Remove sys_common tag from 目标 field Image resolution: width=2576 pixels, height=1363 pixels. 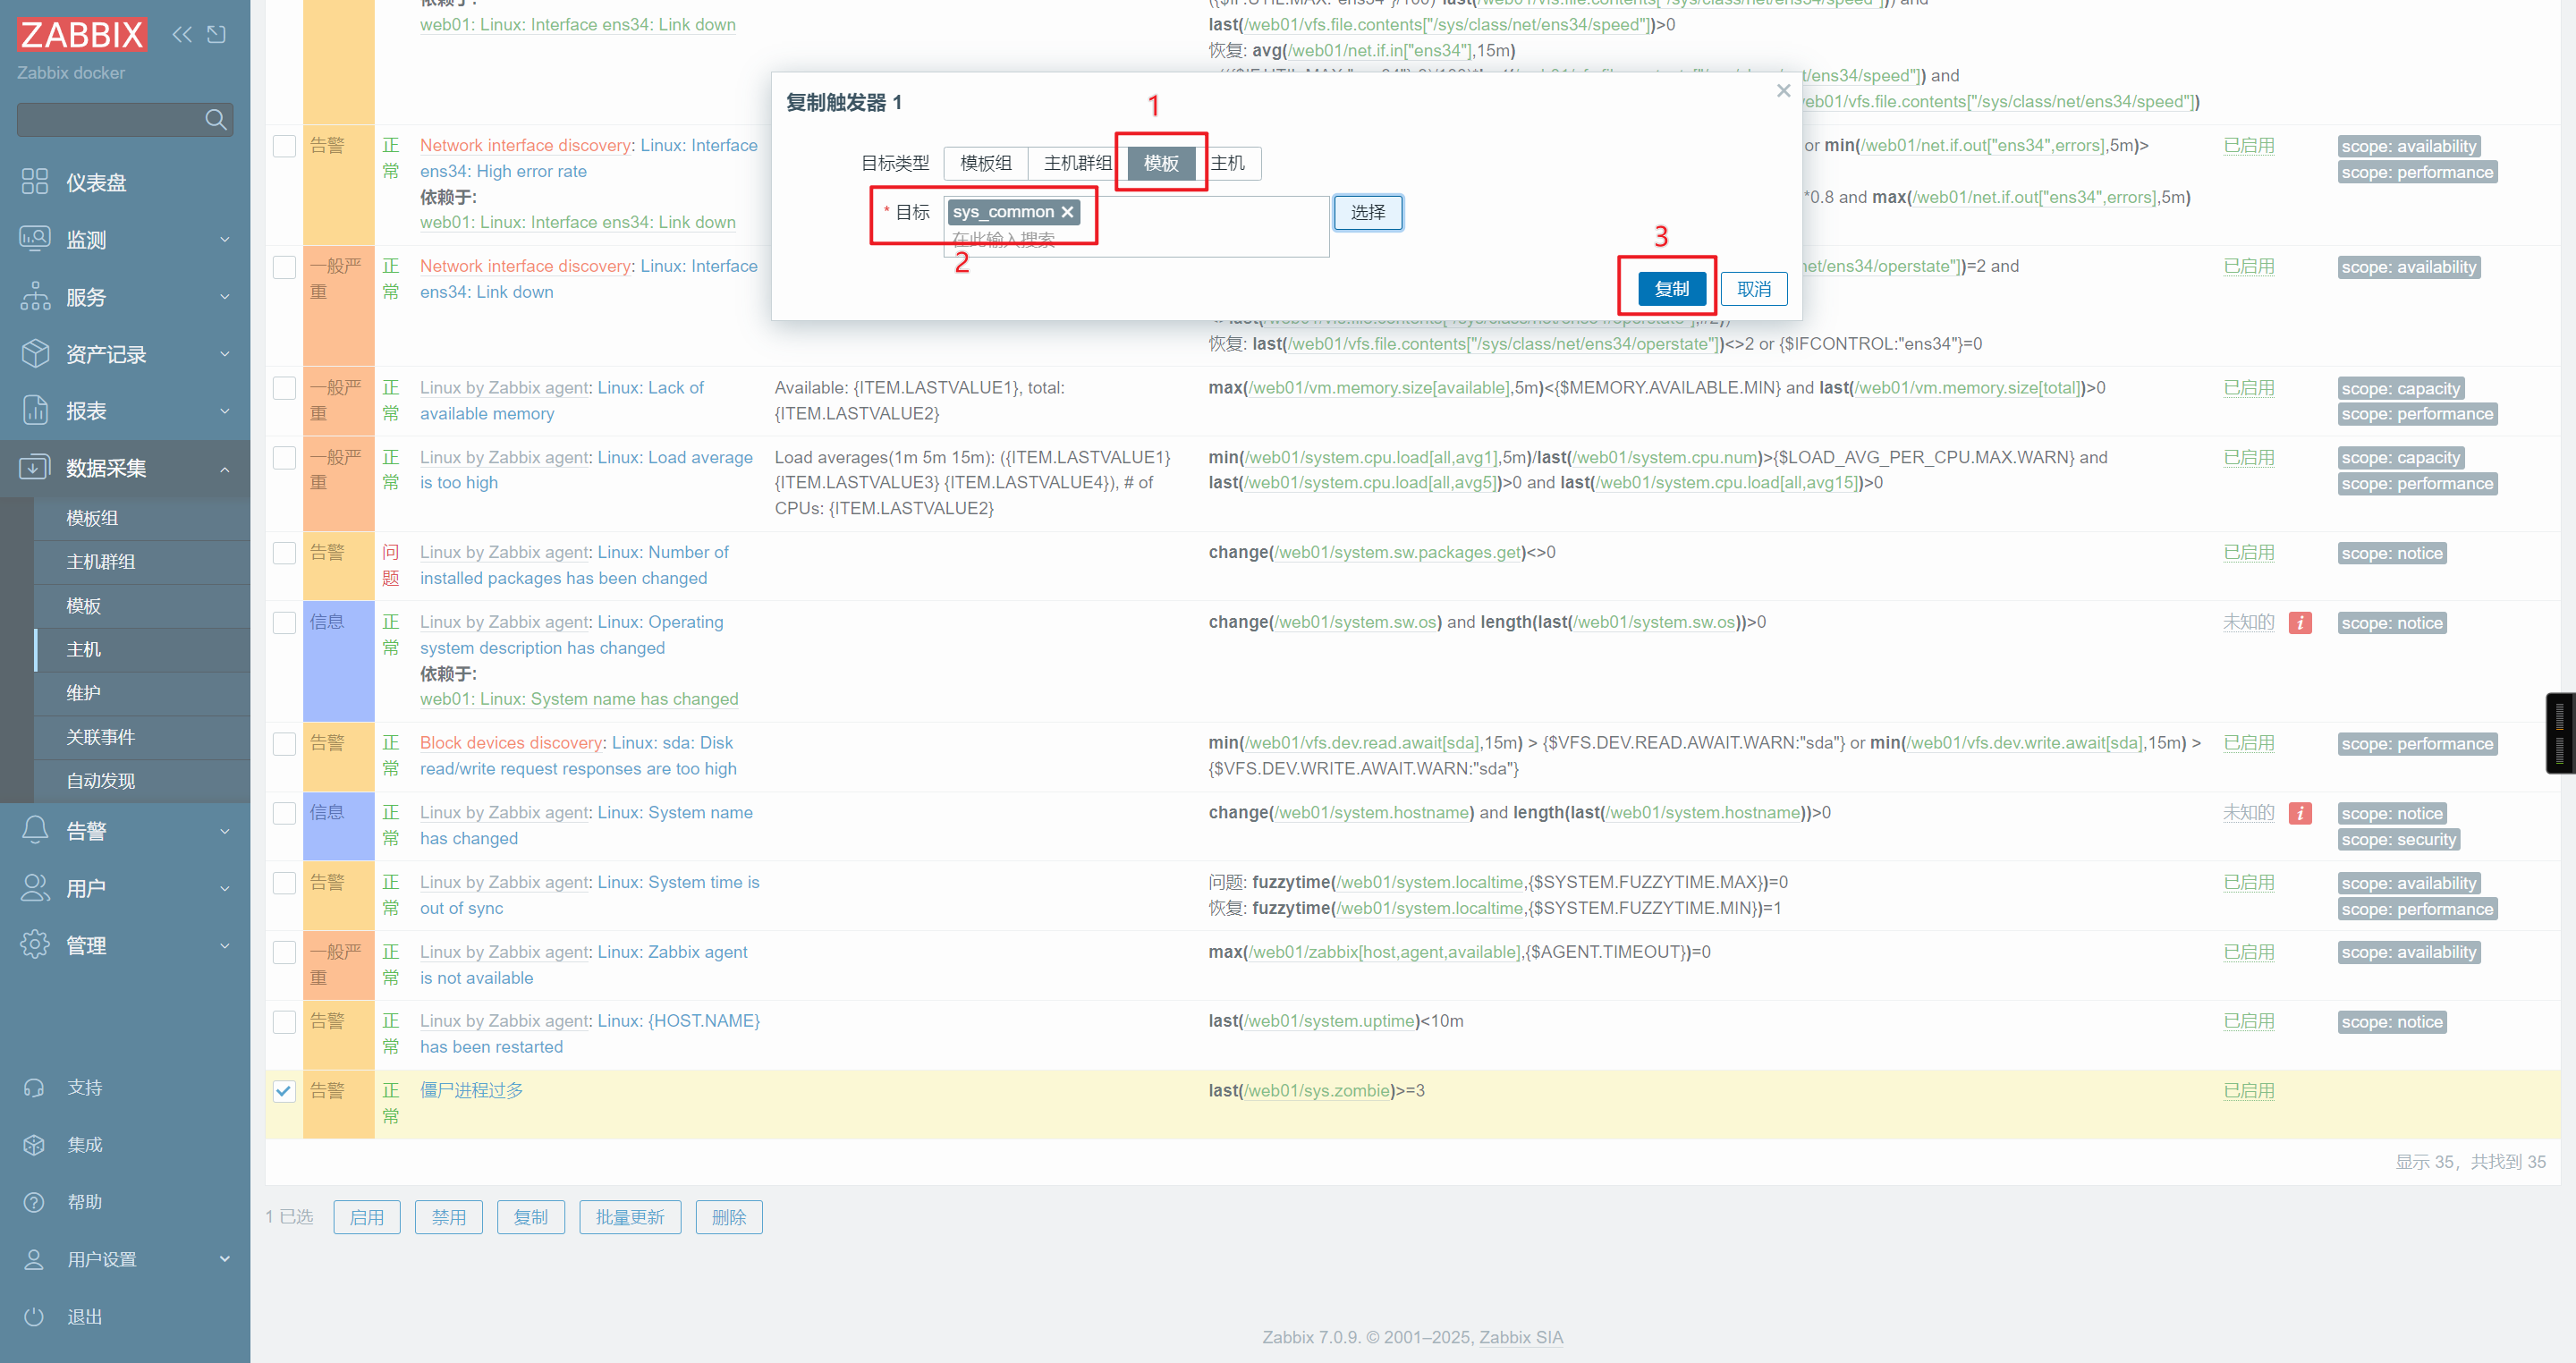click(1067, 212)
